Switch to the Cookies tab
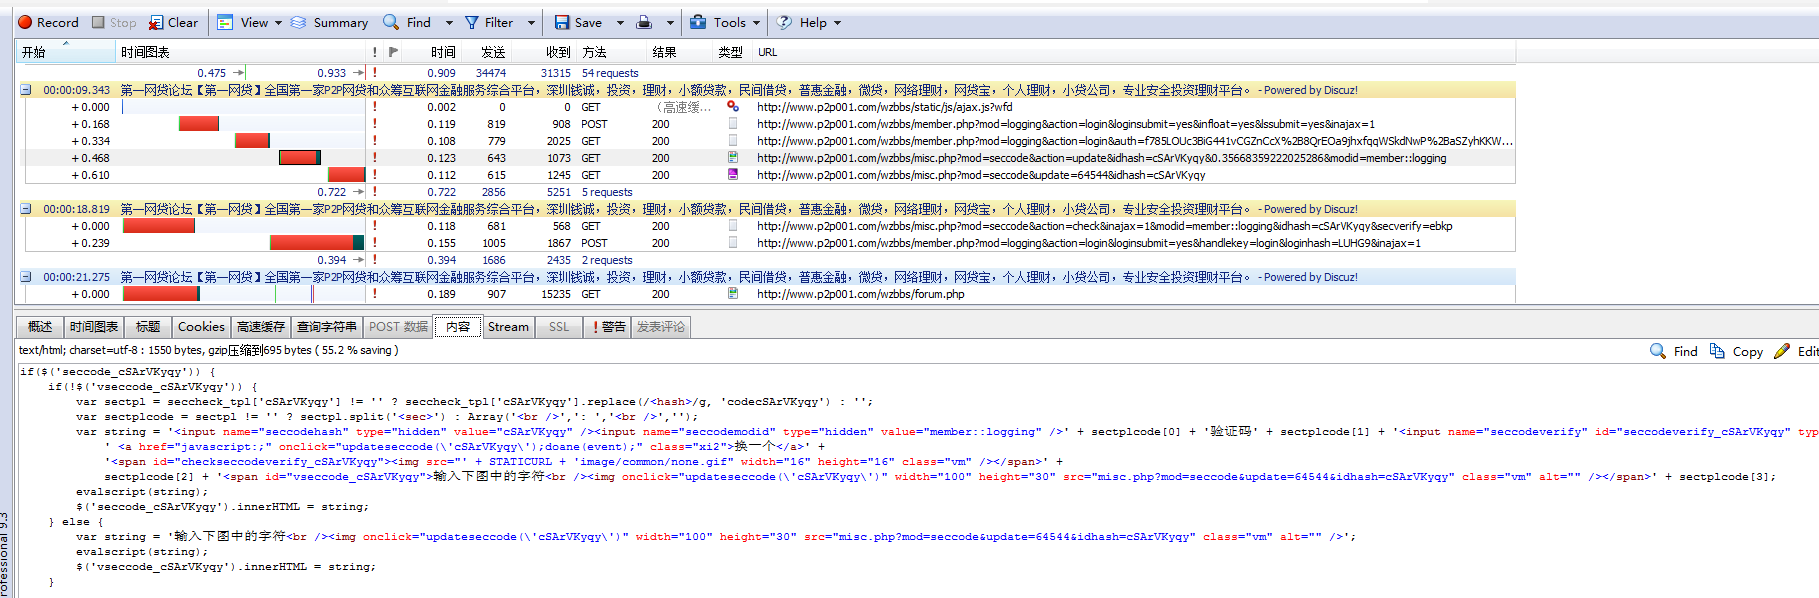 click(201, 327)
